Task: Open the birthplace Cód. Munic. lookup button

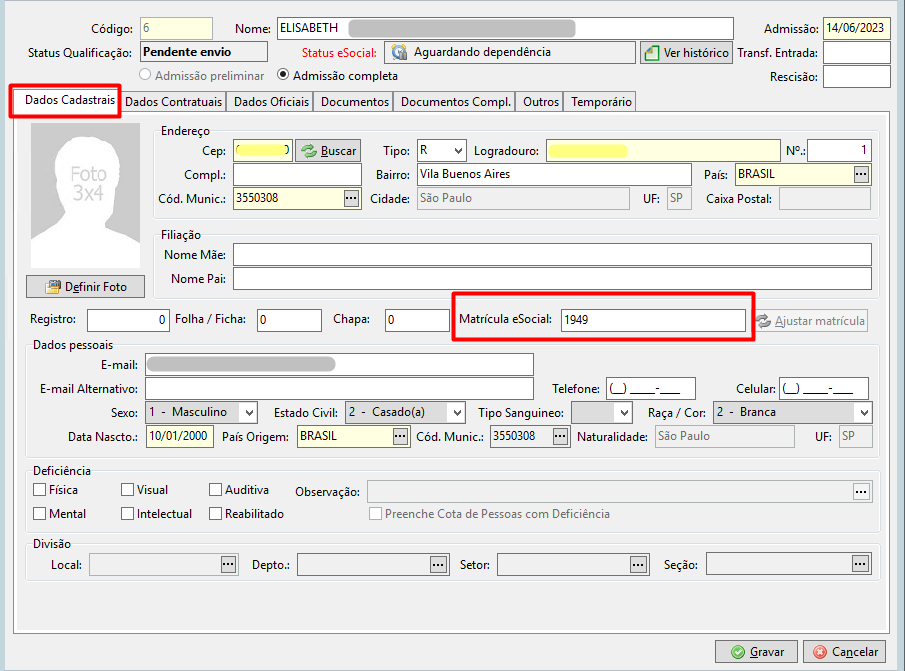Action: tap(560, 436)
